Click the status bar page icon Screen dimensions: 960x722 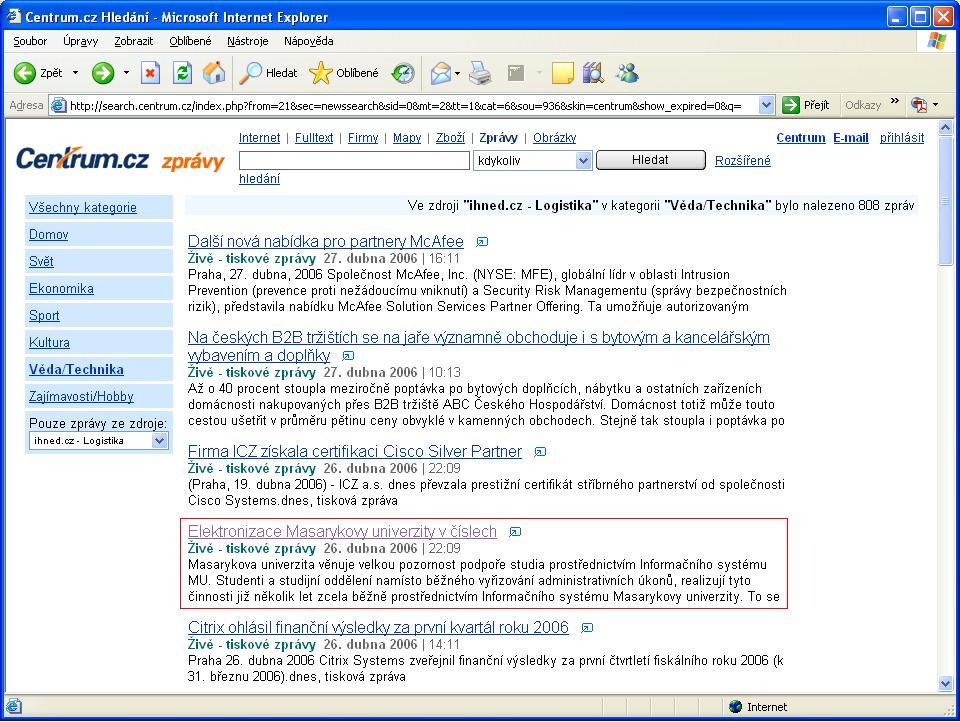[13, 706]
